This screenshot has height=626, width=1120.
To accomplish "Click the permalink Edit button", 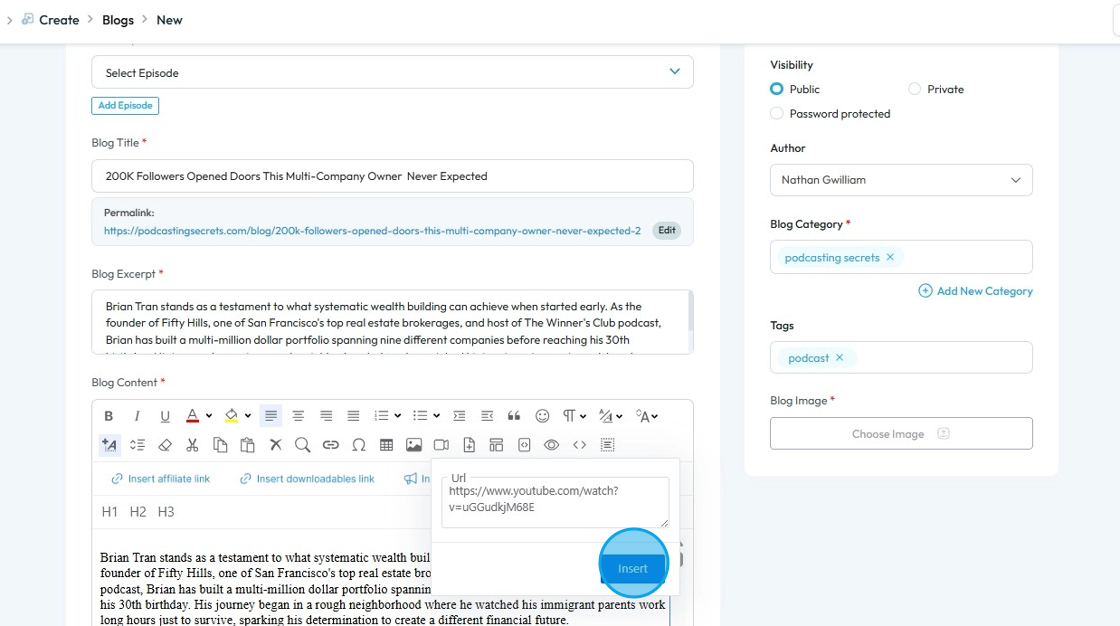I will [x=666, y=230].
